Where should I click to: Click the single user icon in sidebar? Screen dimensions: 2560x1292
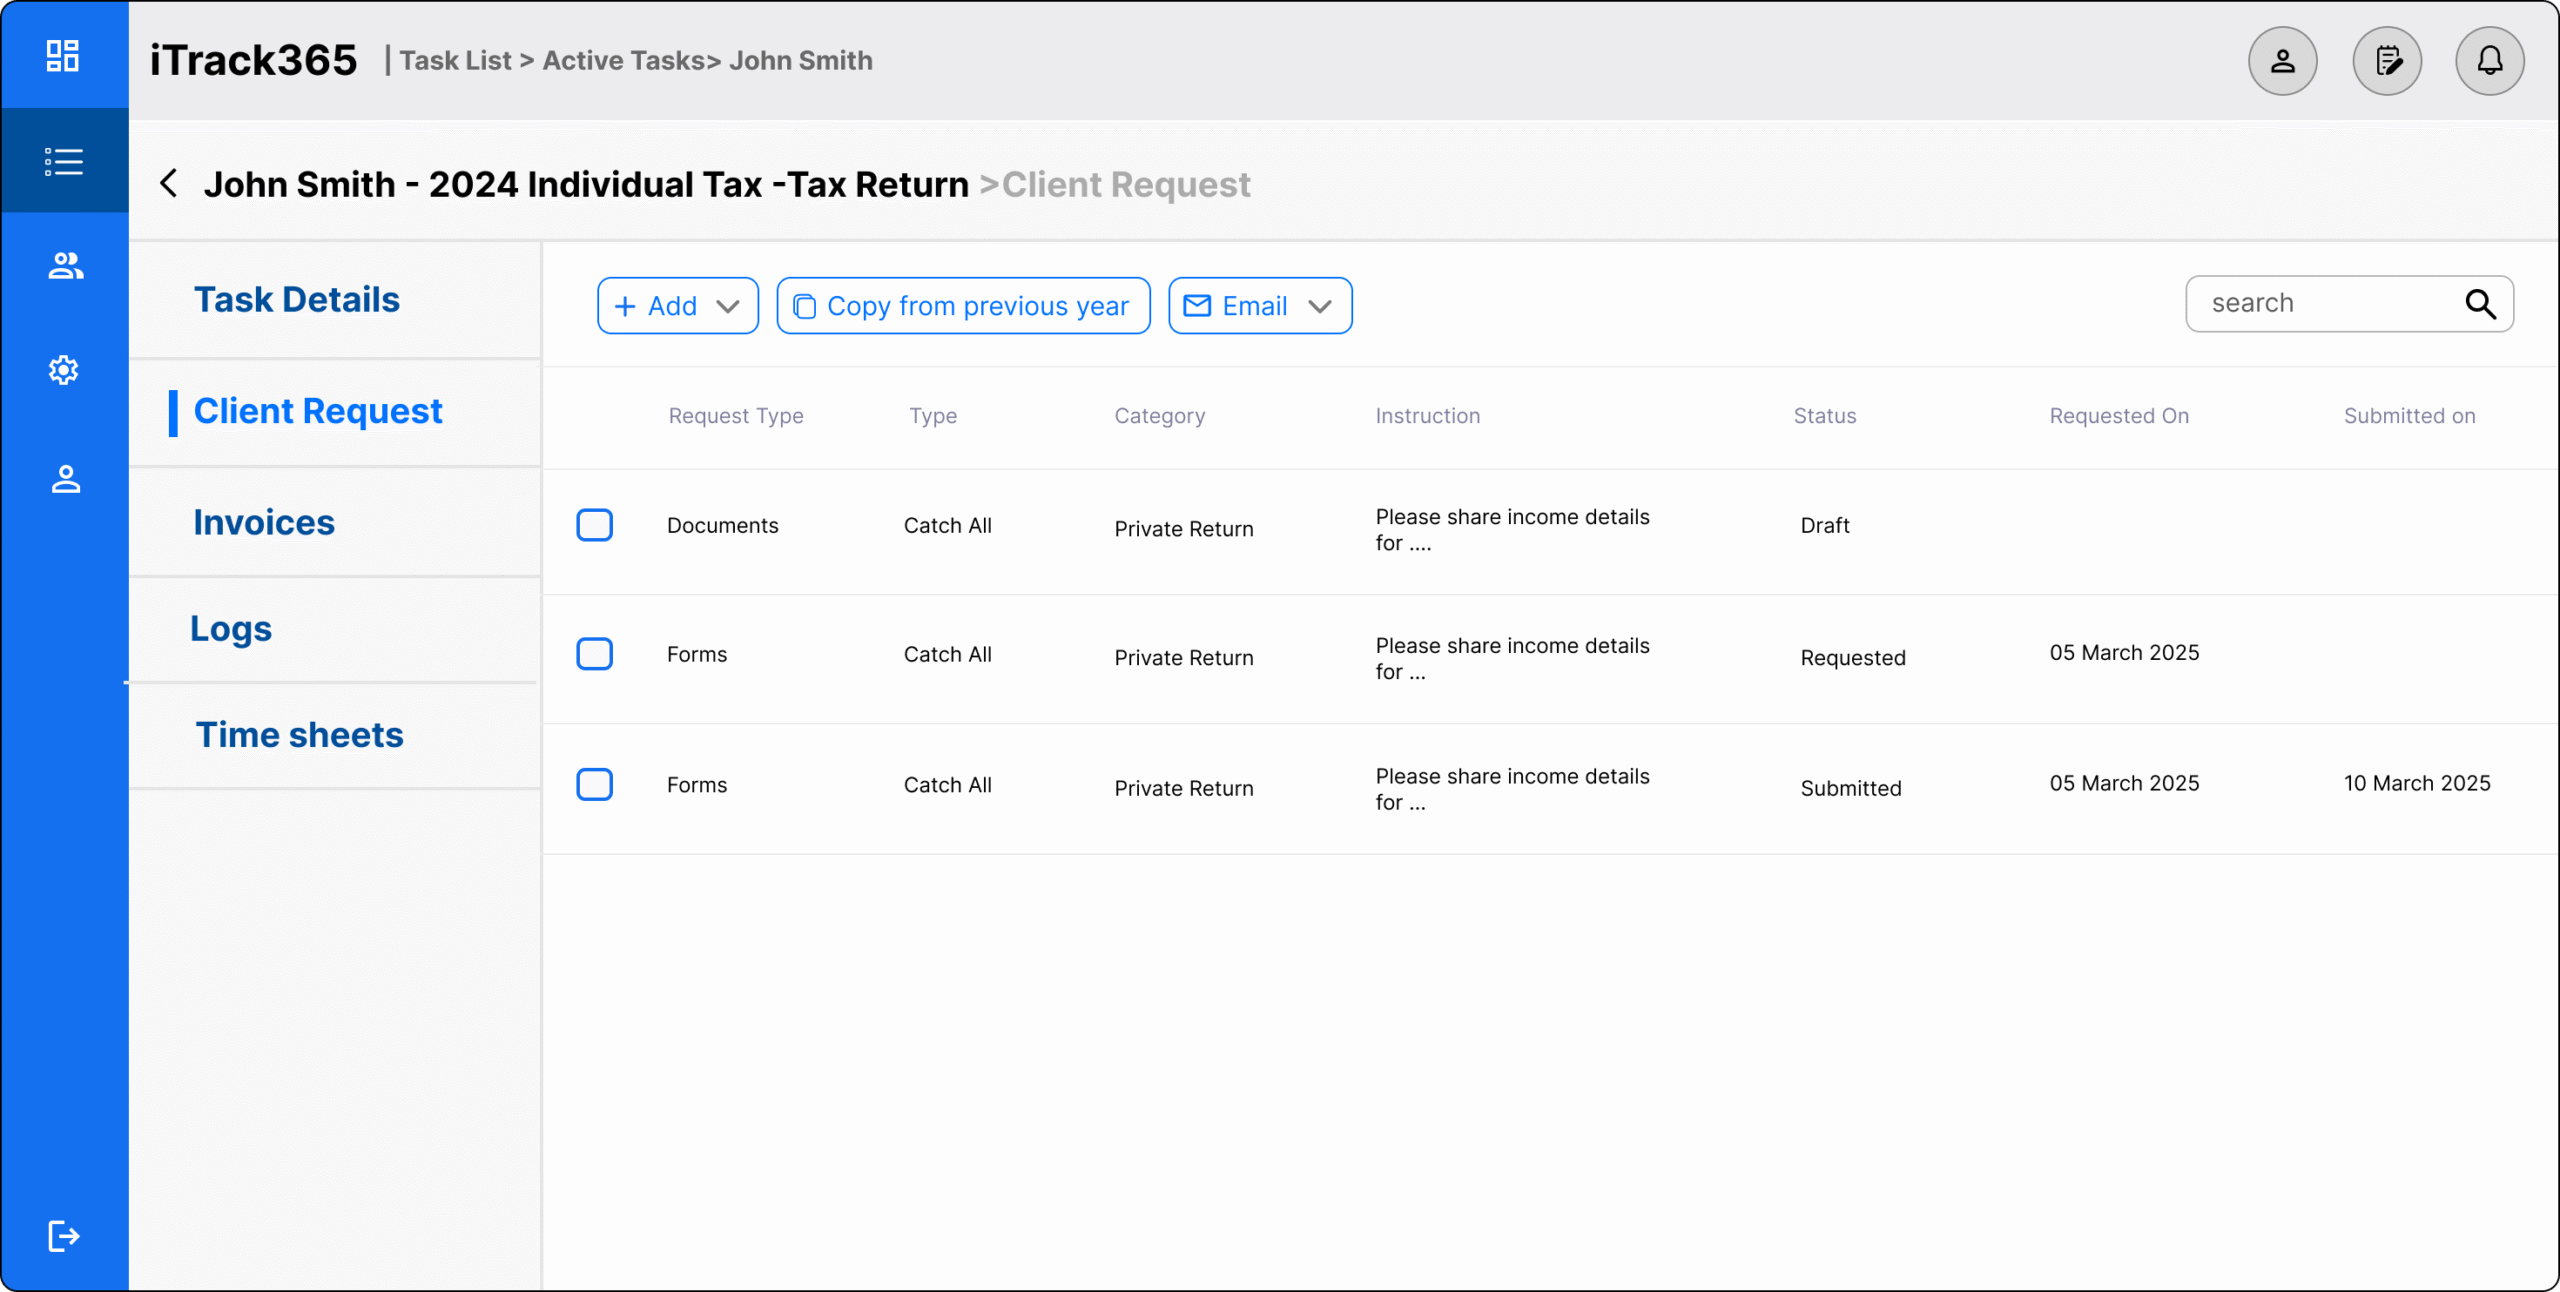65,479
